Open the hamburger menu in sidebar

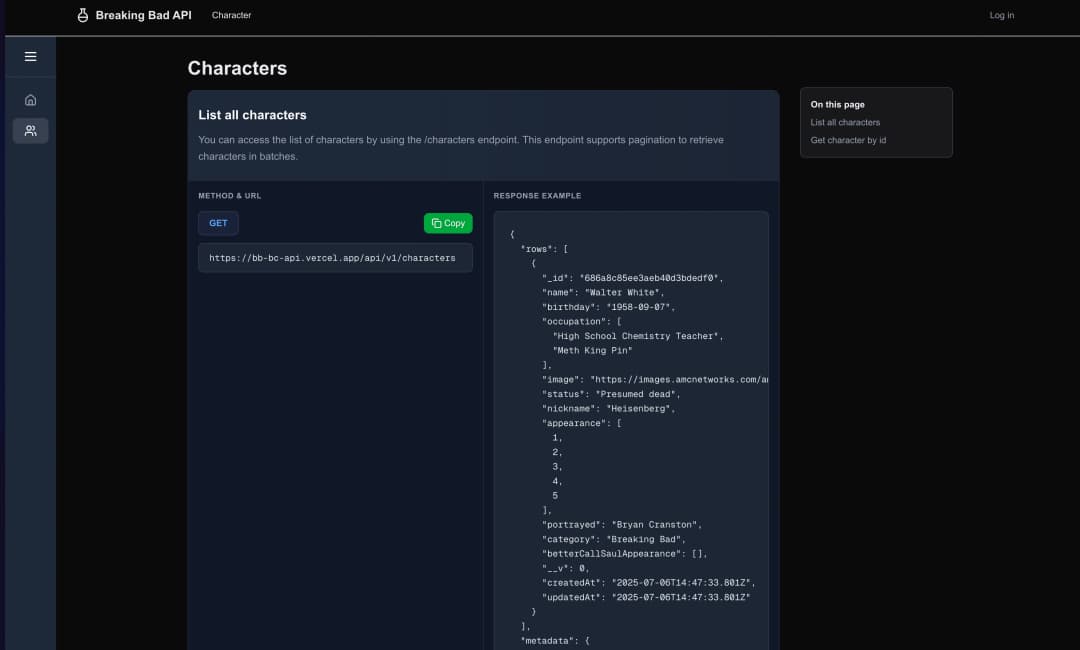(x=30, y=56)
